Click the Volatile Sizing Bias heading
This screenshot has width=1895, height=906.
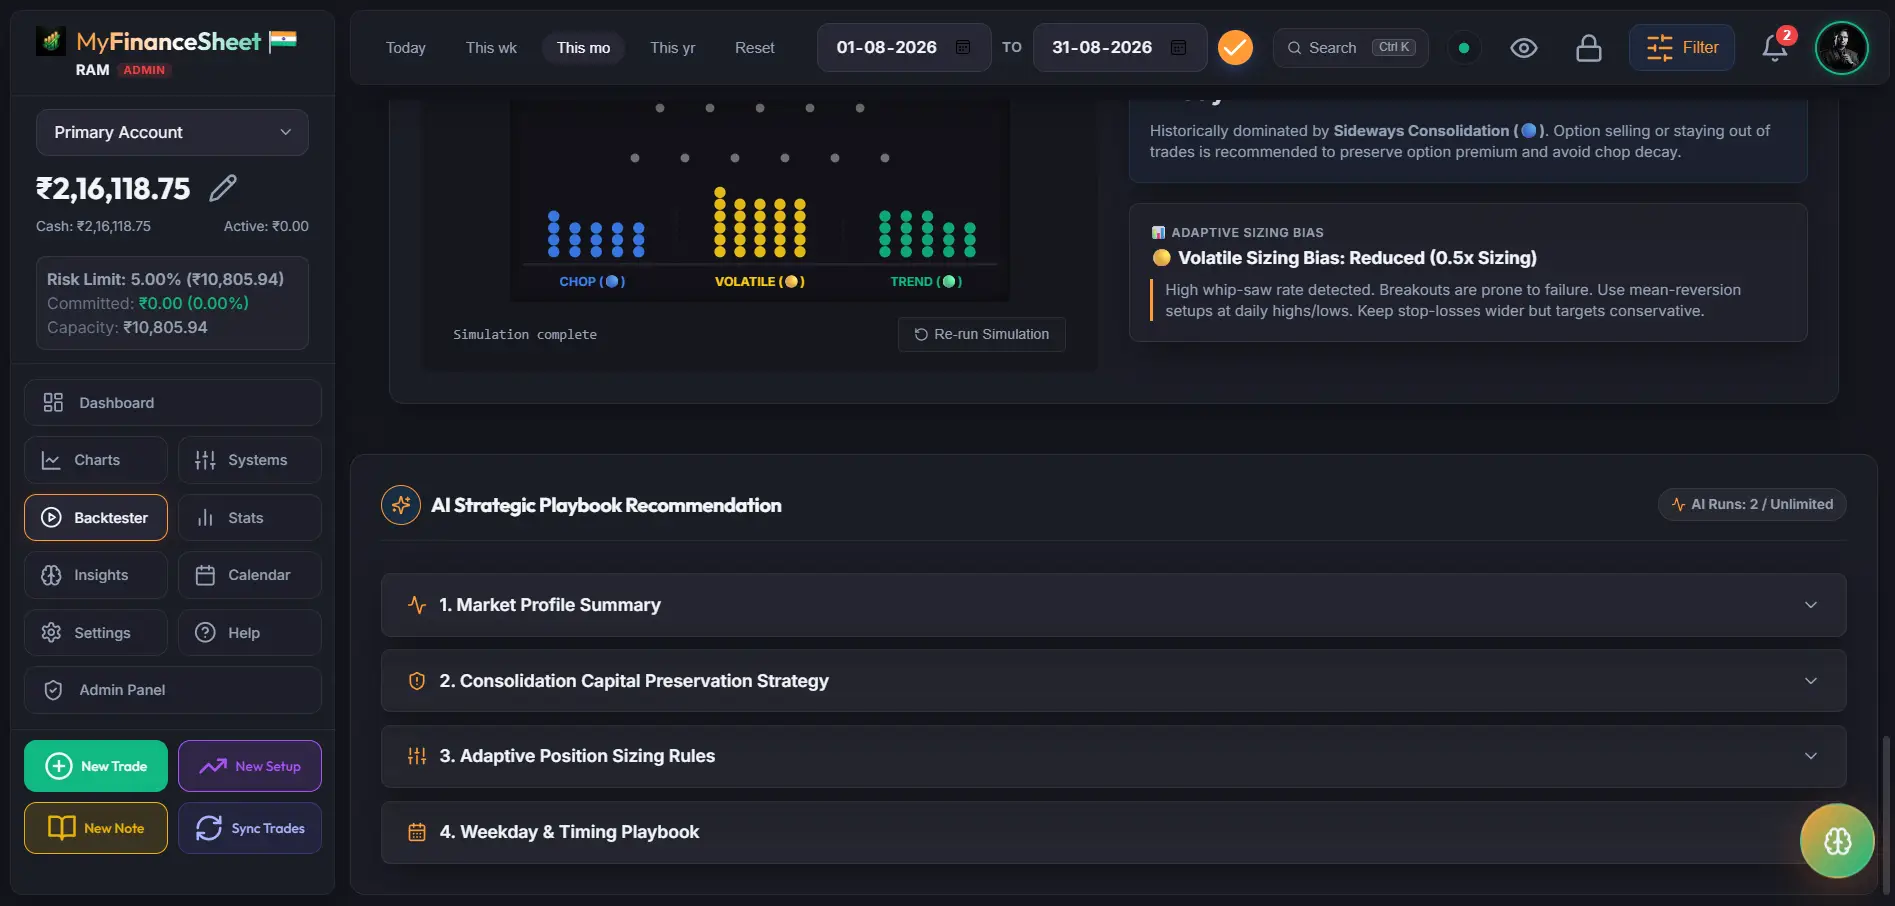1357,258
